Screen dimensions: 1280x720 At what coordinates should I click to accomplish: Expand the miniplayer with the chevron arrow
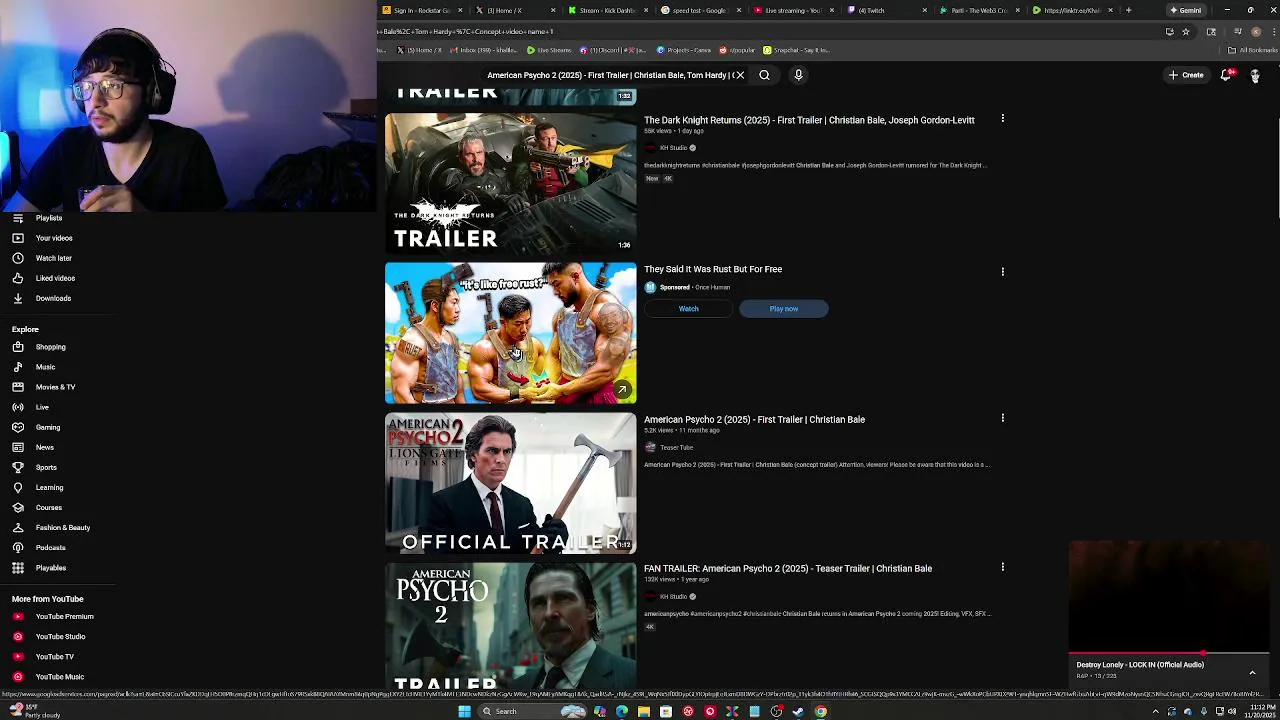tap(1252, 672)
